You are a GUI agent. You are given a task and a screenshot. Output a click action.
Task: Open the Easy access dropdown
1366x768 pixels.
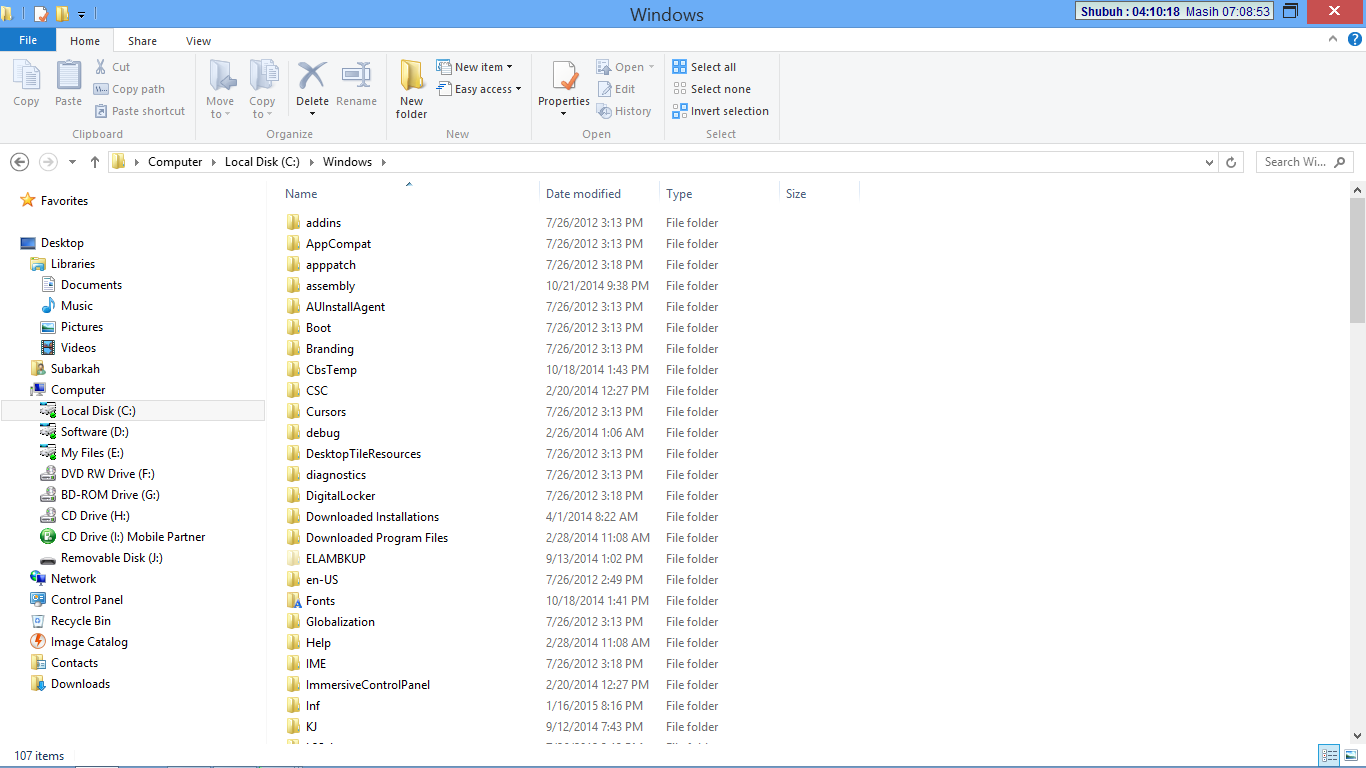(x=479, y=89)
